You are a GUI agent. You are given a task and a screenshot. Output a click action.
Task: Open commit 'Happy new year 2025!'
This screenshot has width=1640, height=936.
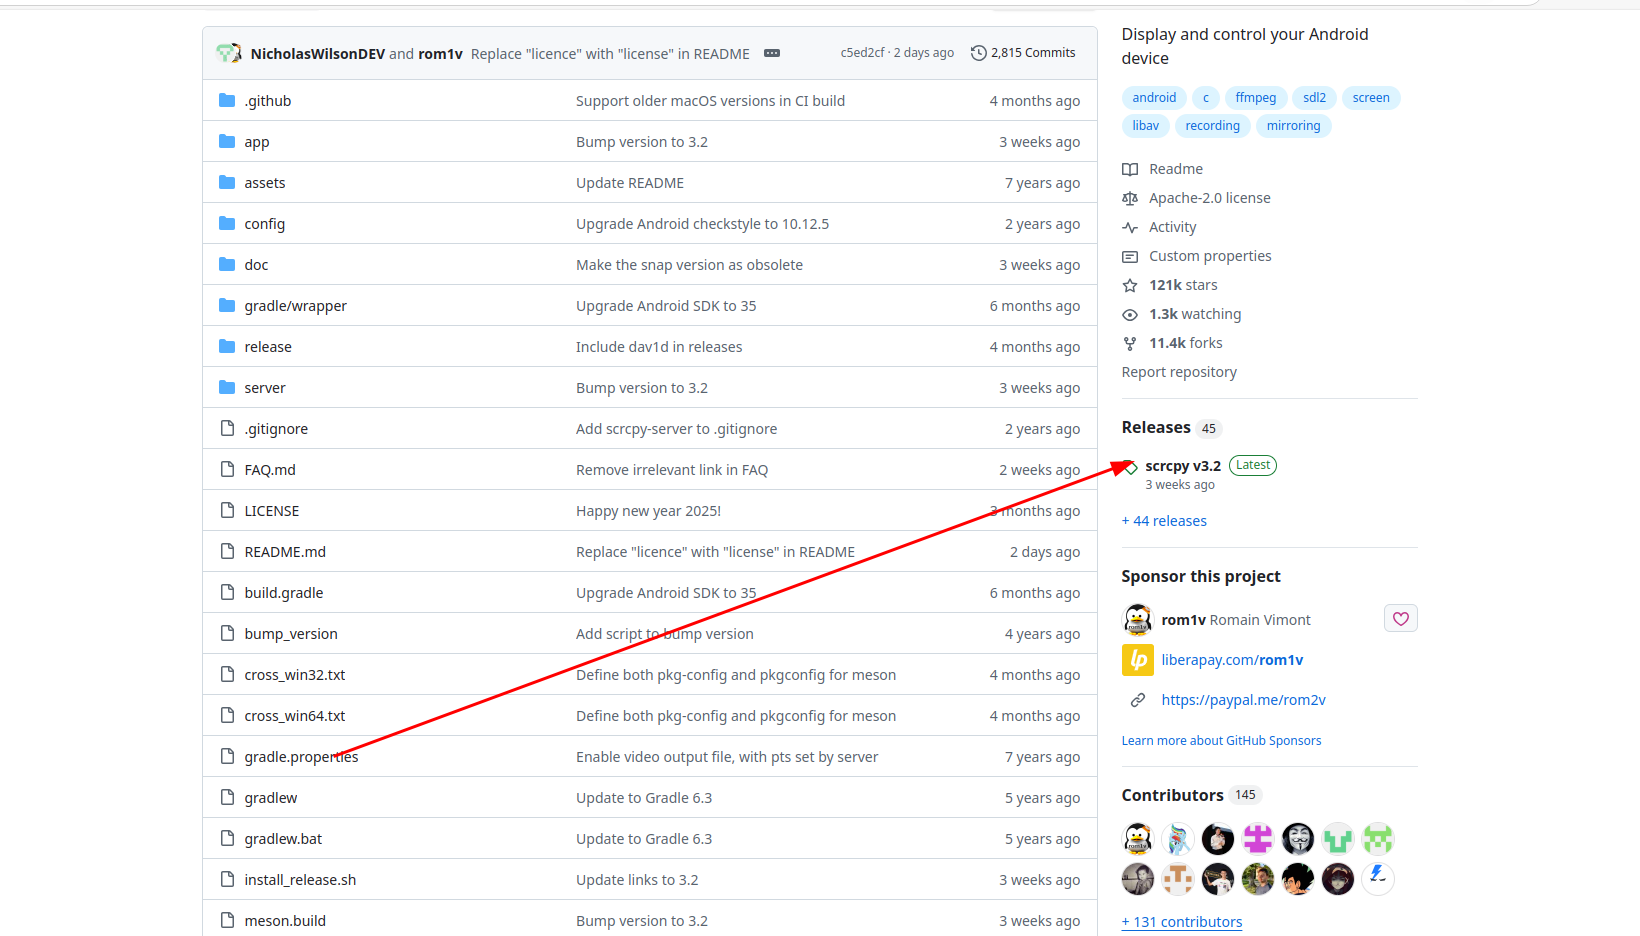[648, 511]
